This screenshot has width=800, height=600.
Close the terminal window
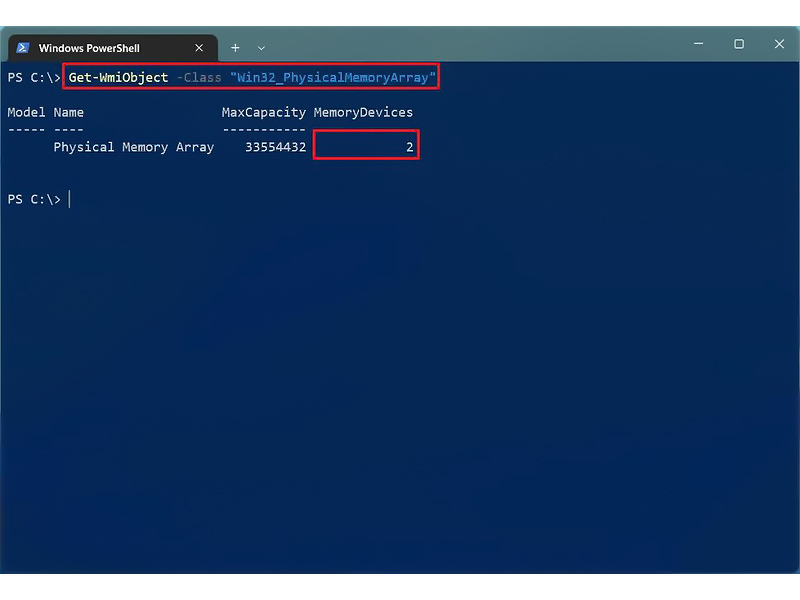[x=779, y=44]
